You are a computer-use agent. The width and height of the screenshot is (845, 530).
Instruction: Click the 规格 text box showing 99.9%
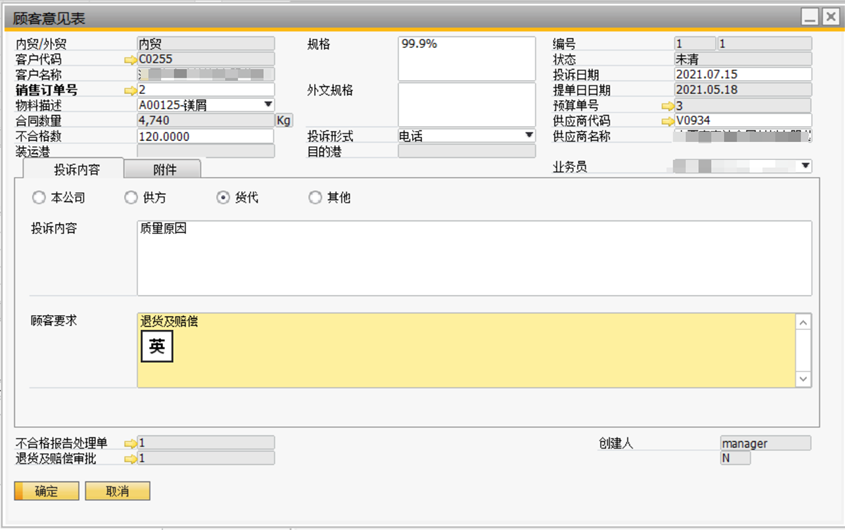pos(467,59)
